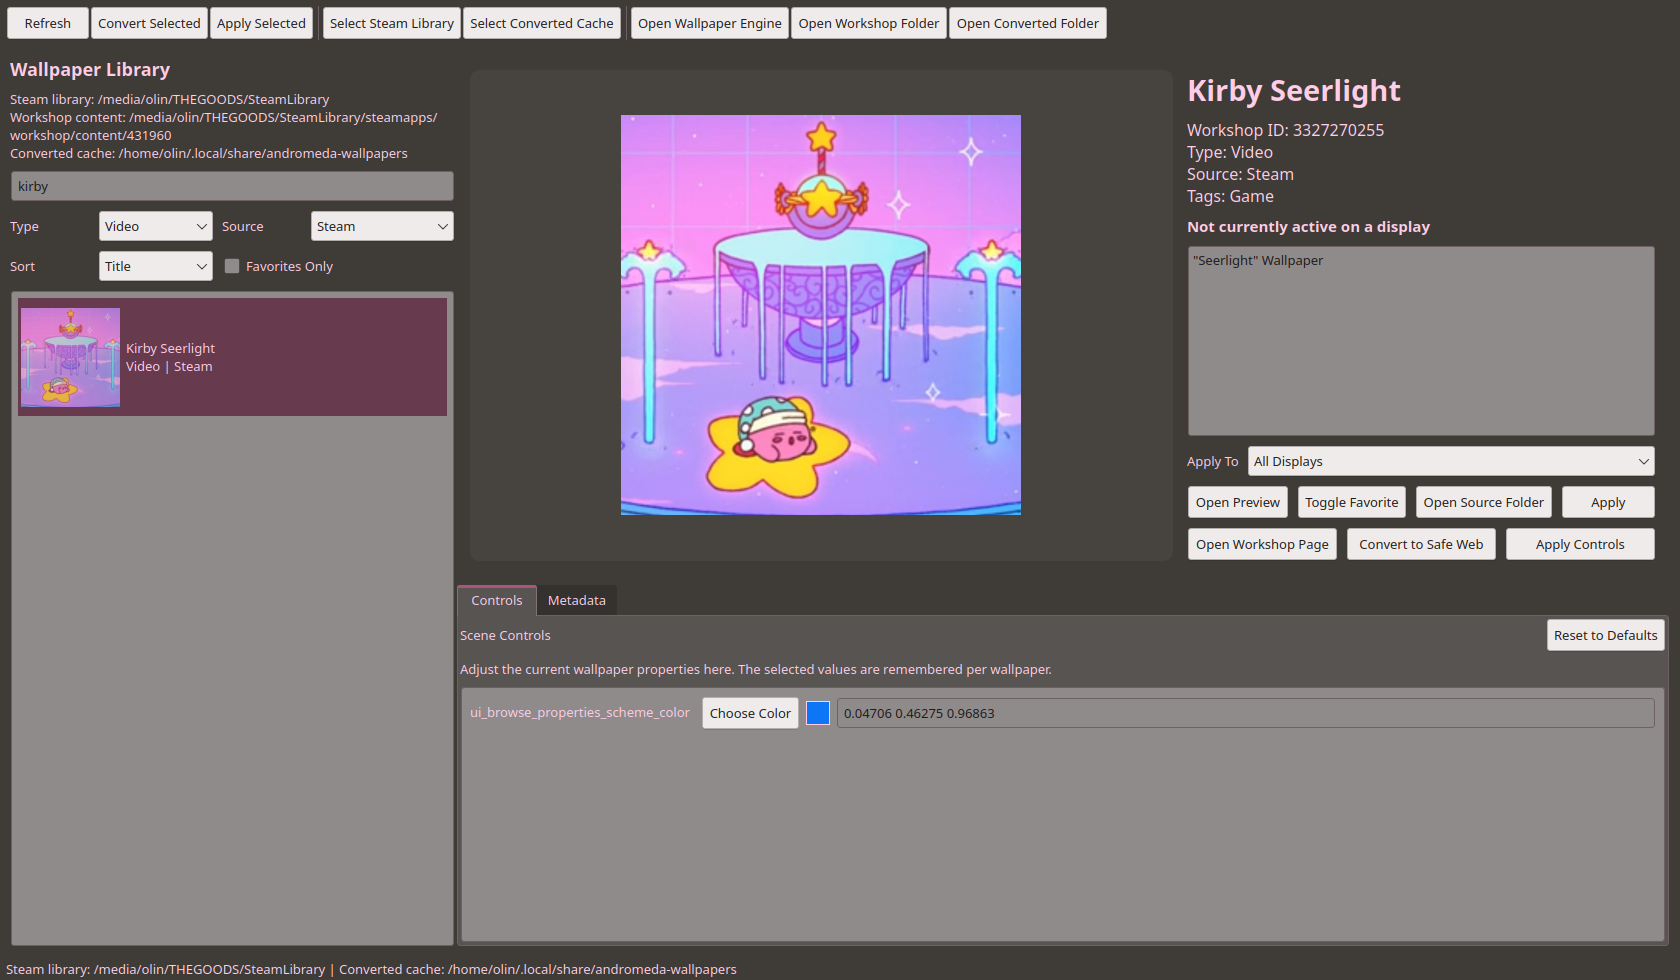The image size is (1680, 980).
Task: Expand the Type dropdown showing Video
Action: [156, 226]
